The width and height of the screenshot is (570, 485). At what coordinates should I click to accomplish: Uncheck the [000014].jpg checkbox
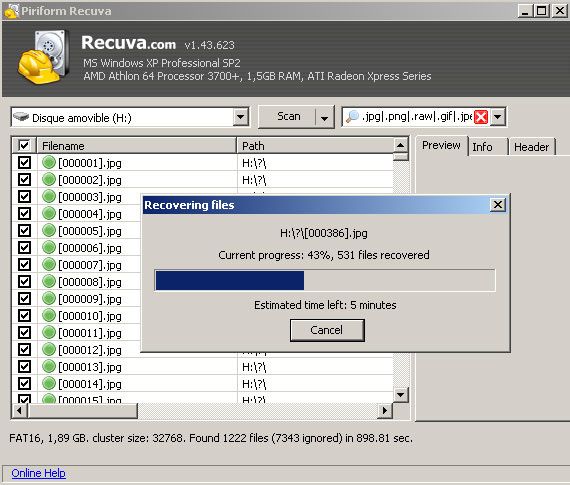24,384
